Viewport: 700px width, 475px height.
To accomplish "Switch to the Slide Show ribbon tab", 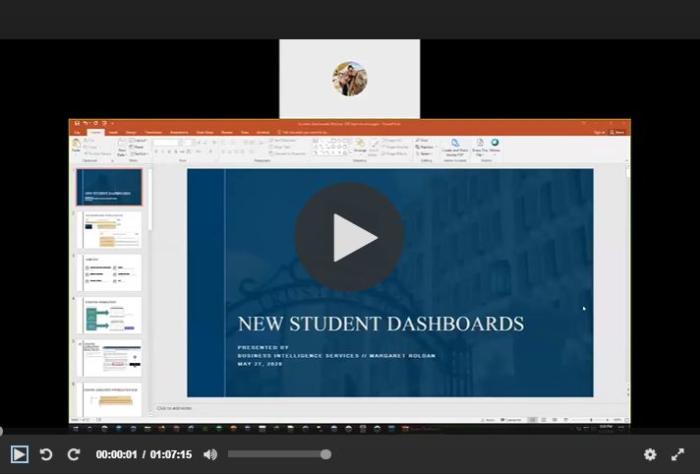I will coord(204,133).
